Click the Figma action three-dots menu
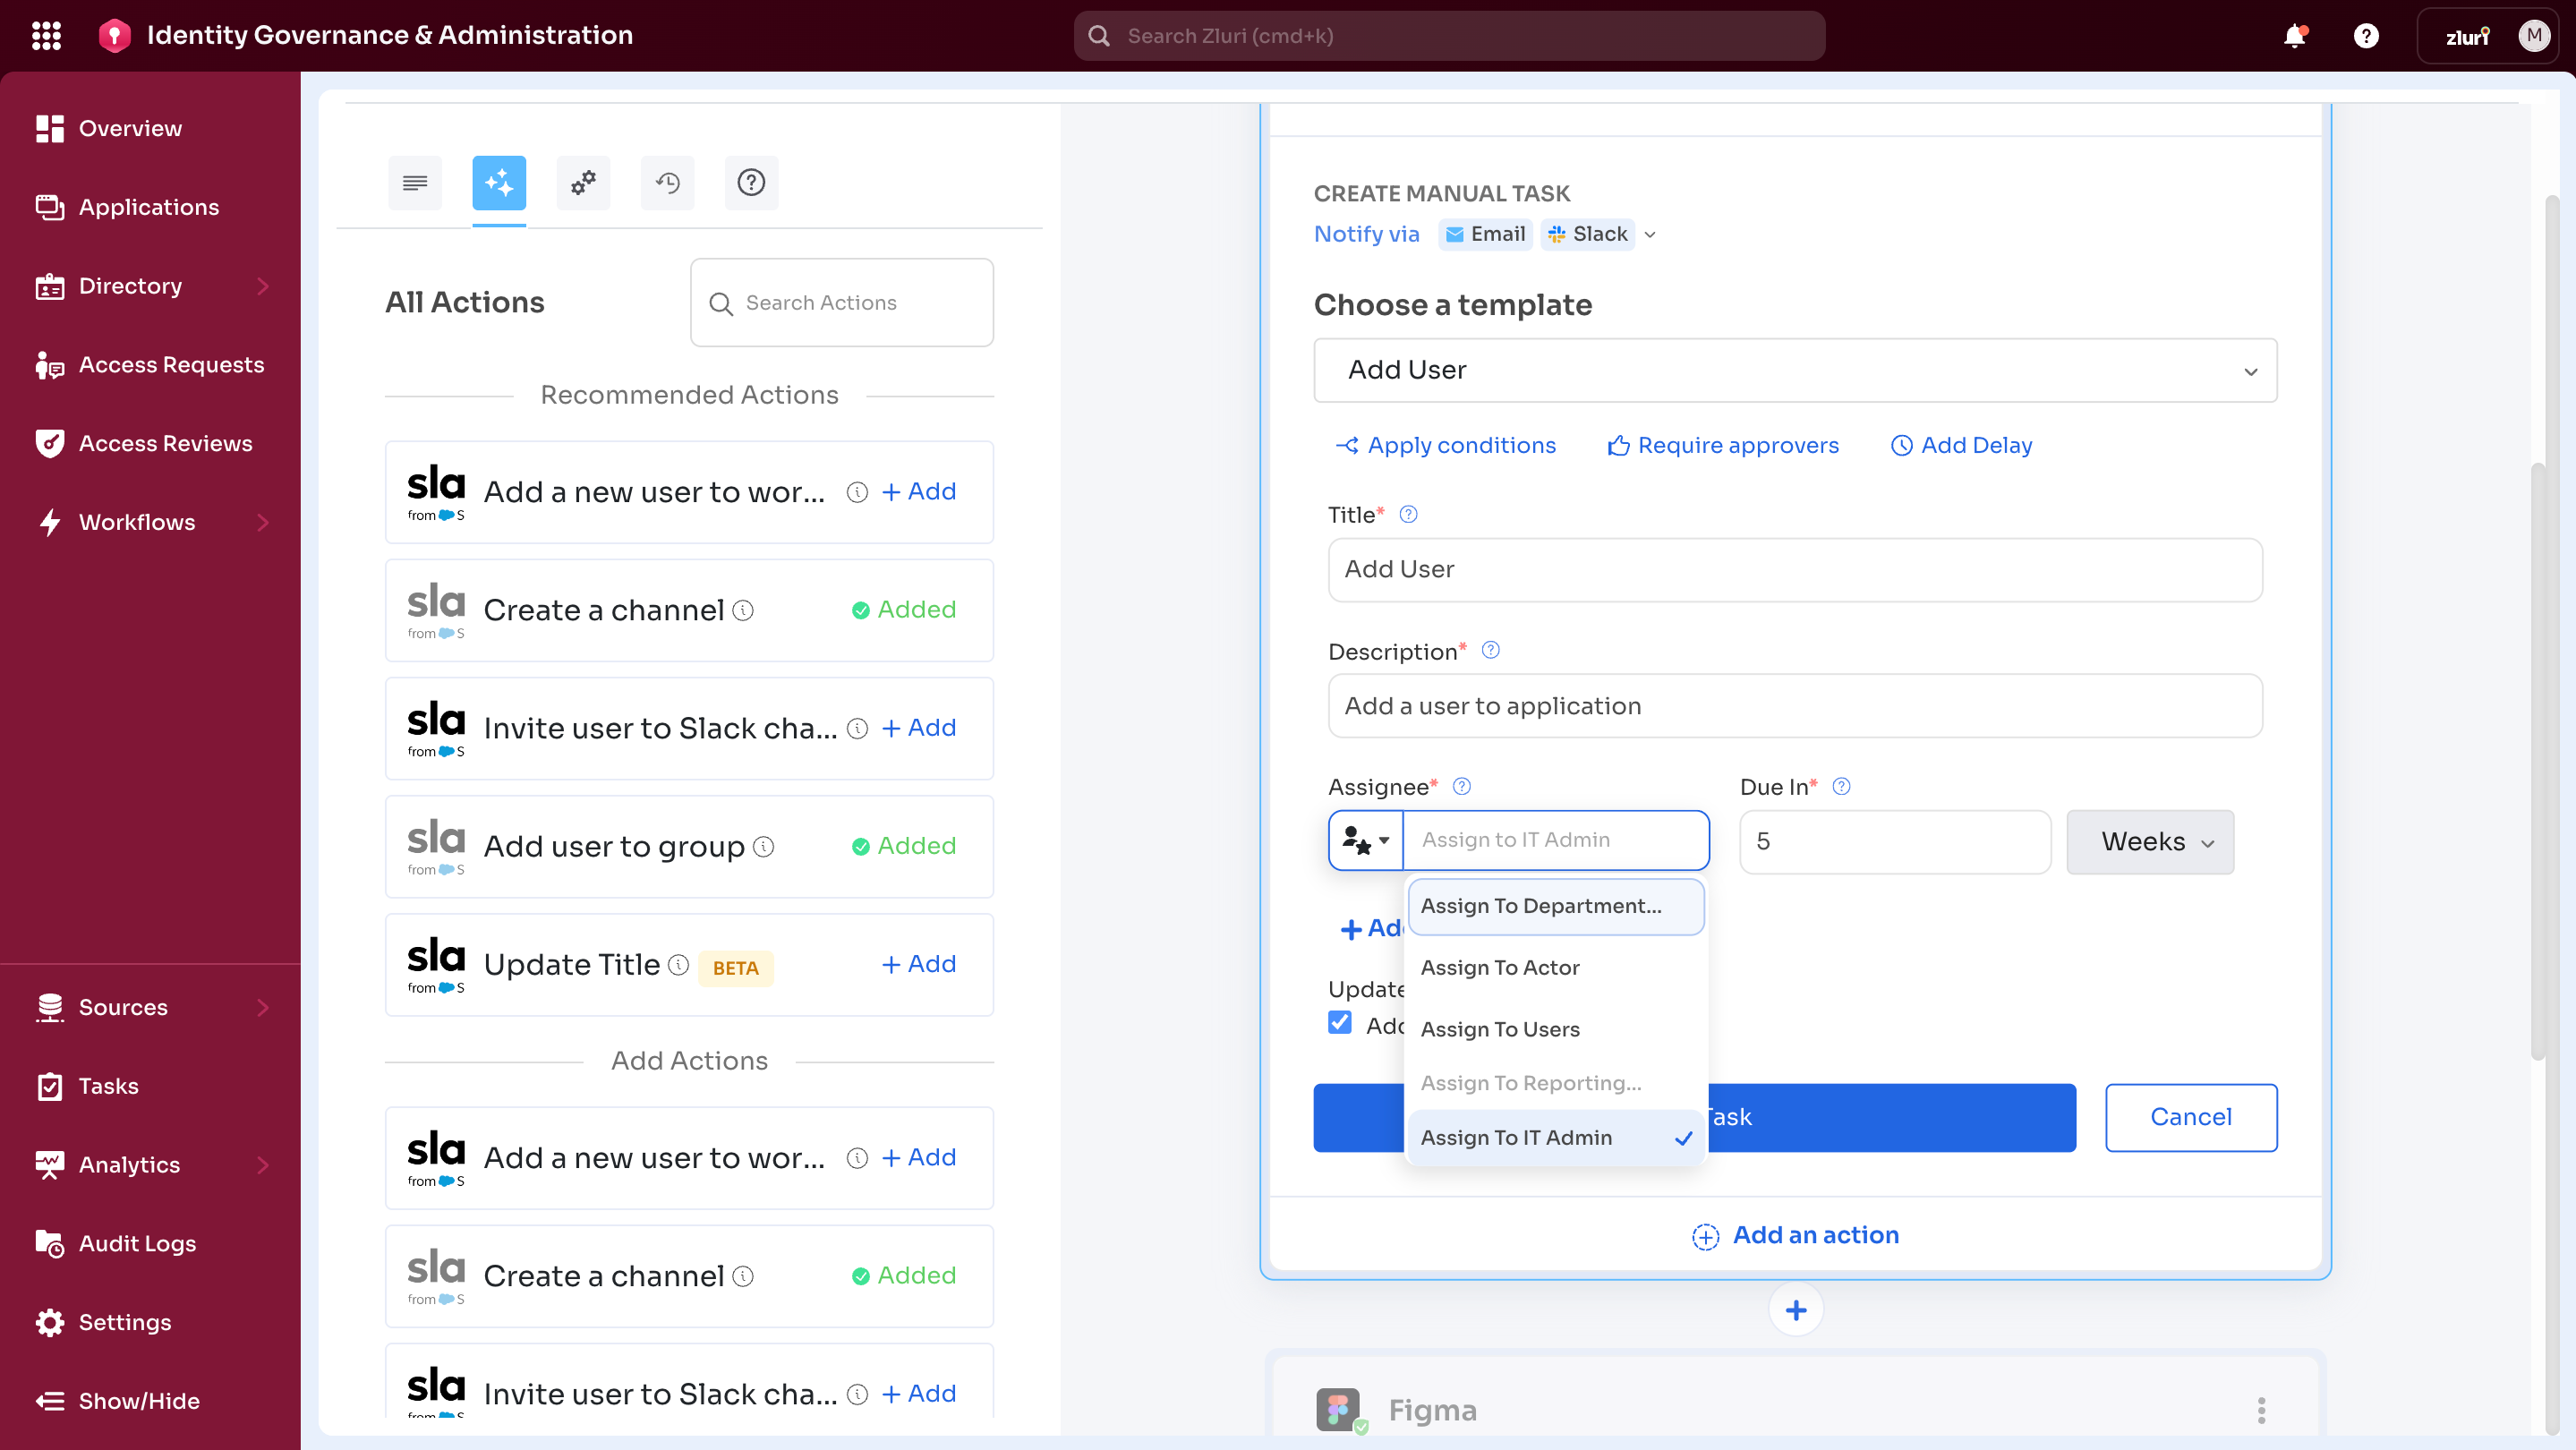This screenshot has width=2576, height=1450. [2260, 1410]
